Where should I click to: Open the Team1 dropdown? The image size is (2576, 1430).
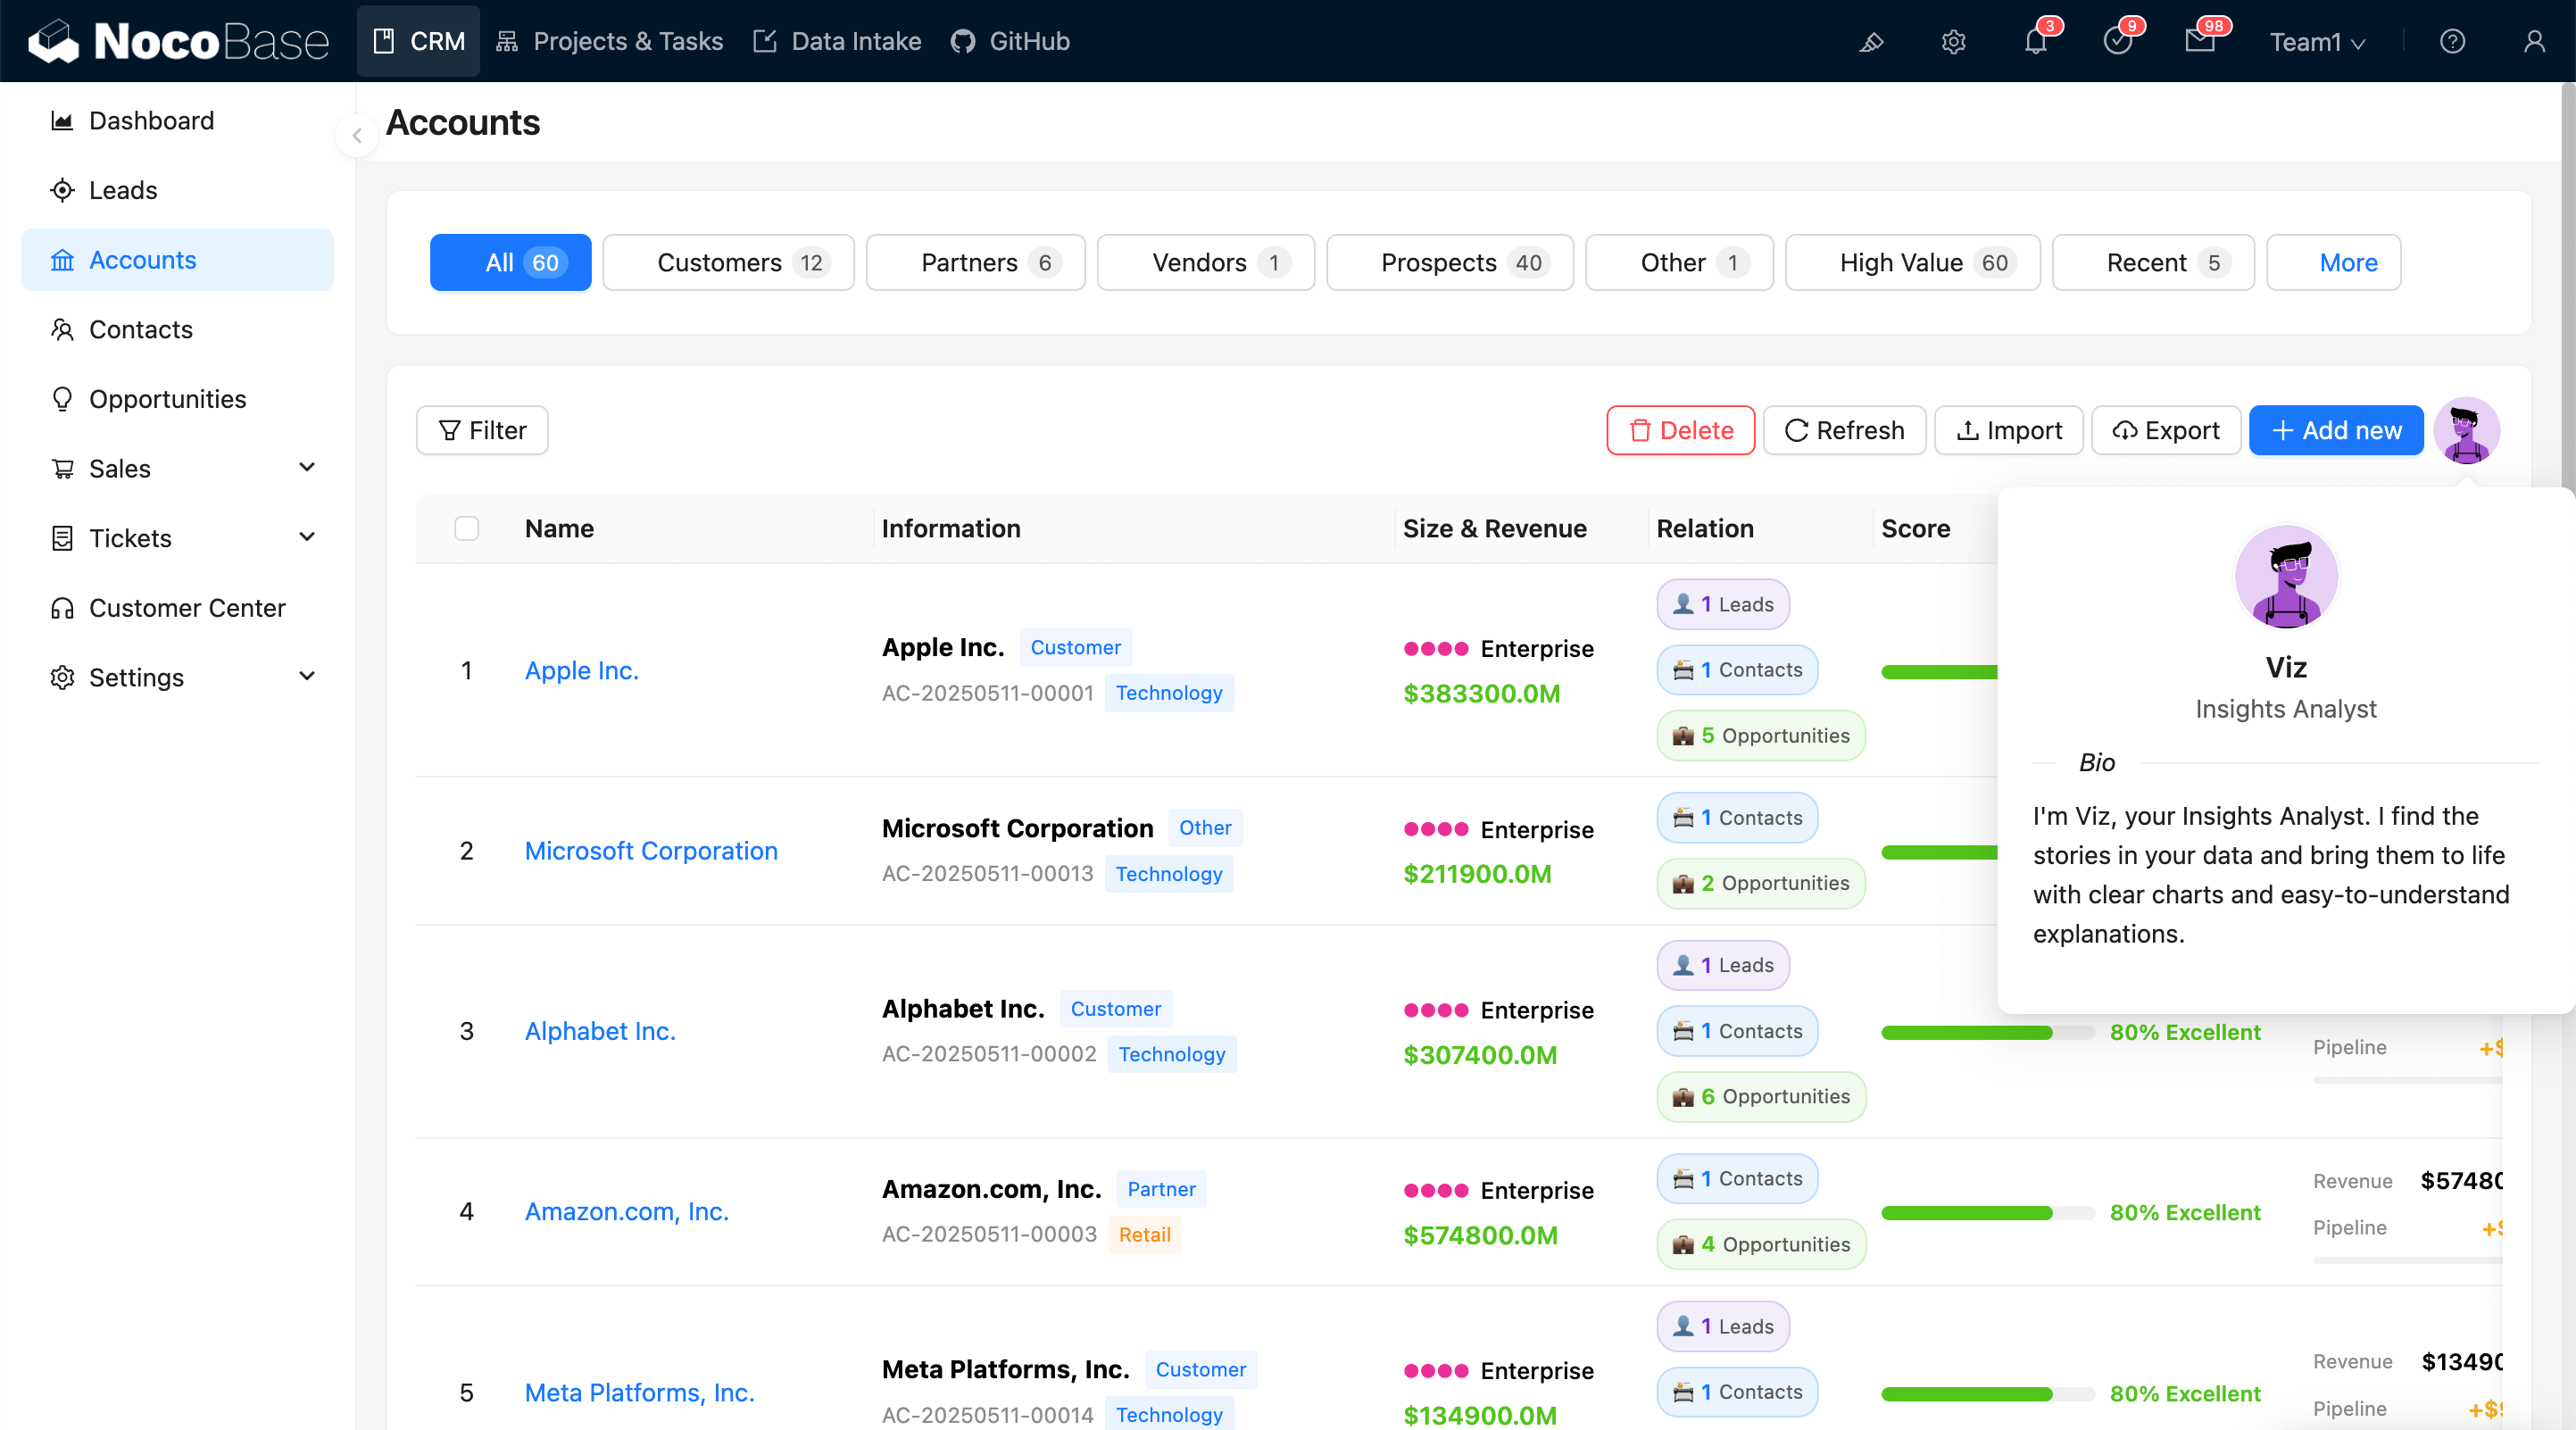coord(2316,42)
